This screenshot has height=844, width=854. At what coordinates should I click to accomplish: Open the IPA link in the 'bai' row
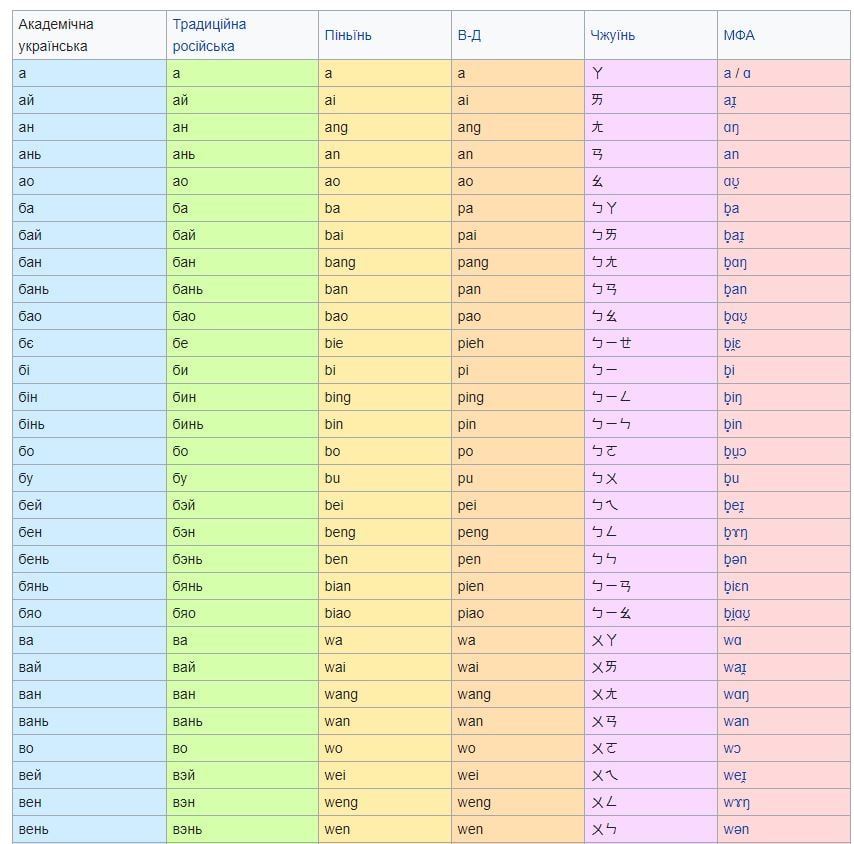pos(735,235)
